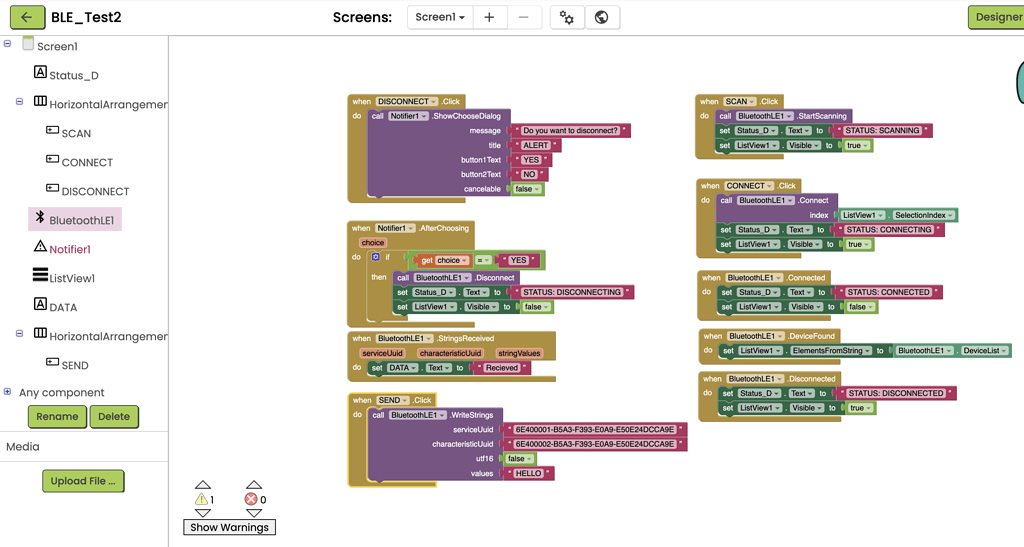This screenshot has width=1024, height=547.
Task: Collapse the Screen1 tree node
Action: click(x=8, y=44)
